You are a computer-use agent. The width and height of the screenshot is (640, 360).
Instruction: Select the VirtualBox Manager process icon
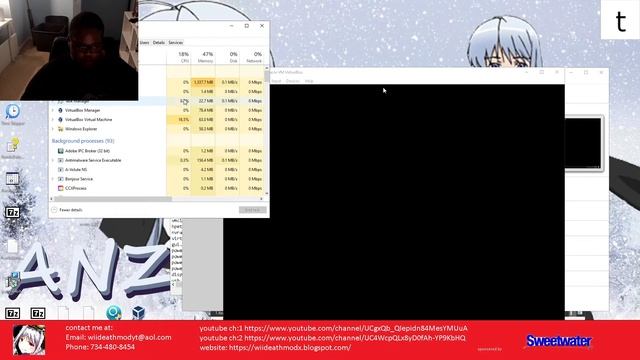[x=60, y=110]
